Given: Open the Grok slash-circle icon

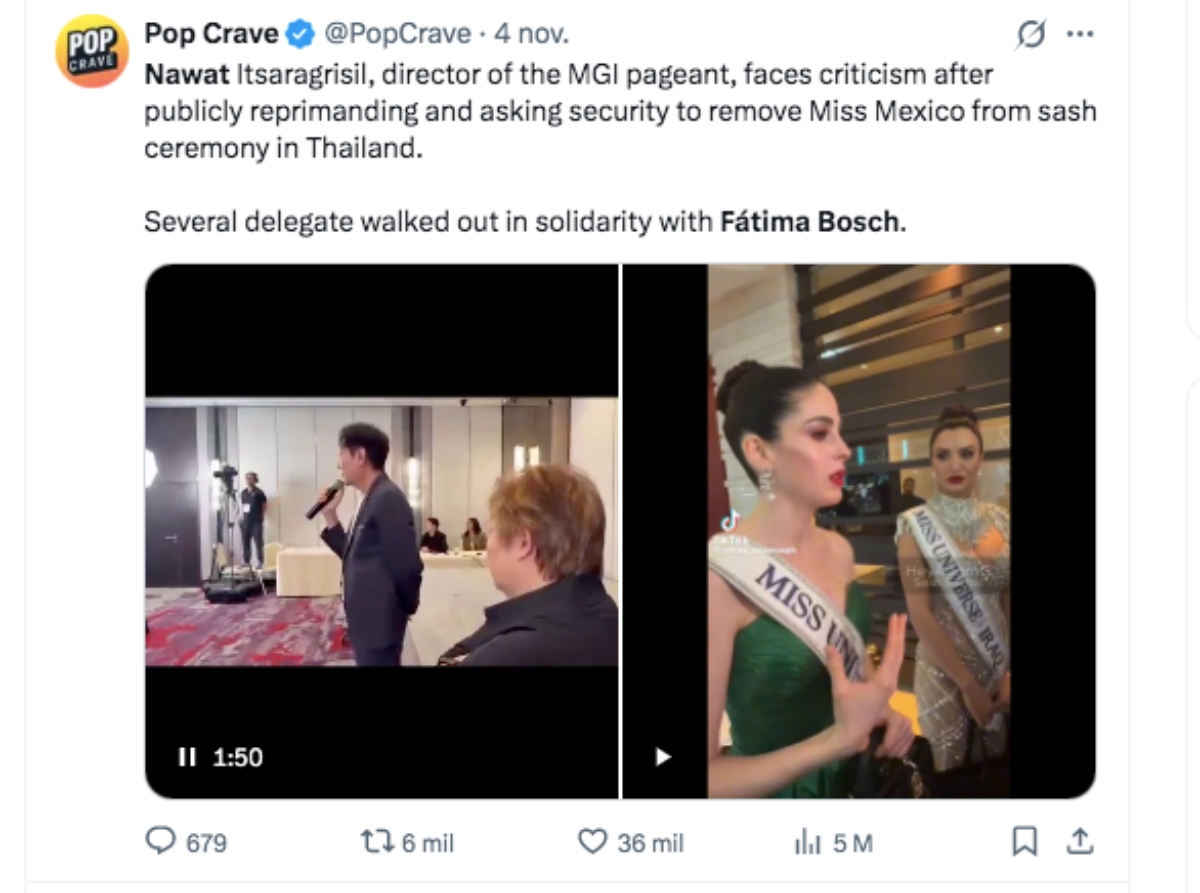Looking at the screenshot, I should (1028, 35).
